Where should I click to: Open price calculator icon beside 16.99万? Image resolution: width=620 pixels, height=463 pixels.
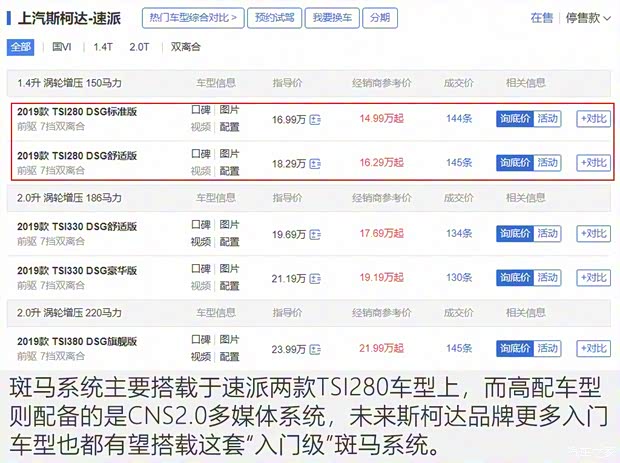315,119
